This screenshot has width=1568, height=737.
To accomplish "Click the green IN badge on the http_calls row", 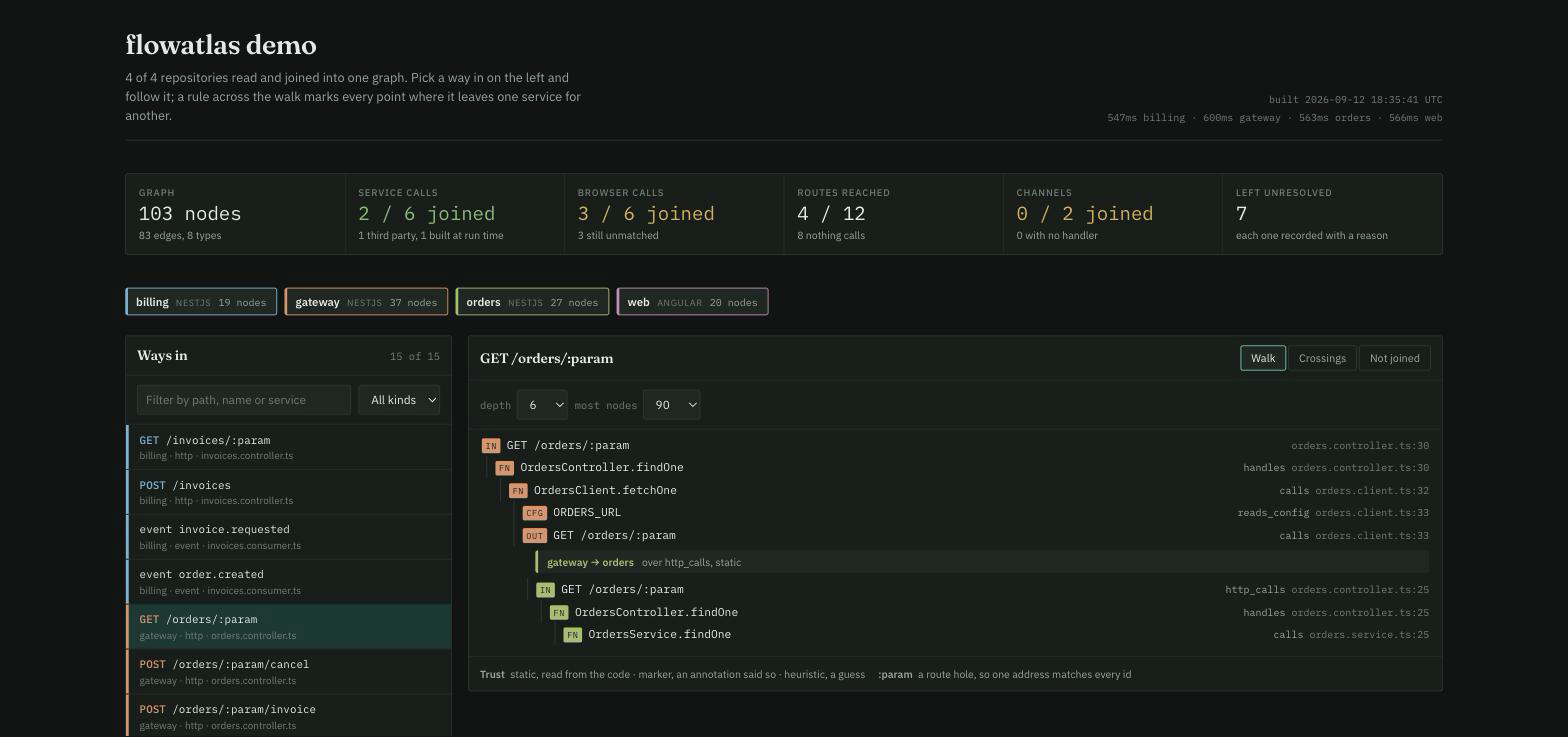I will pyautogui.click(x=545, y=590).
